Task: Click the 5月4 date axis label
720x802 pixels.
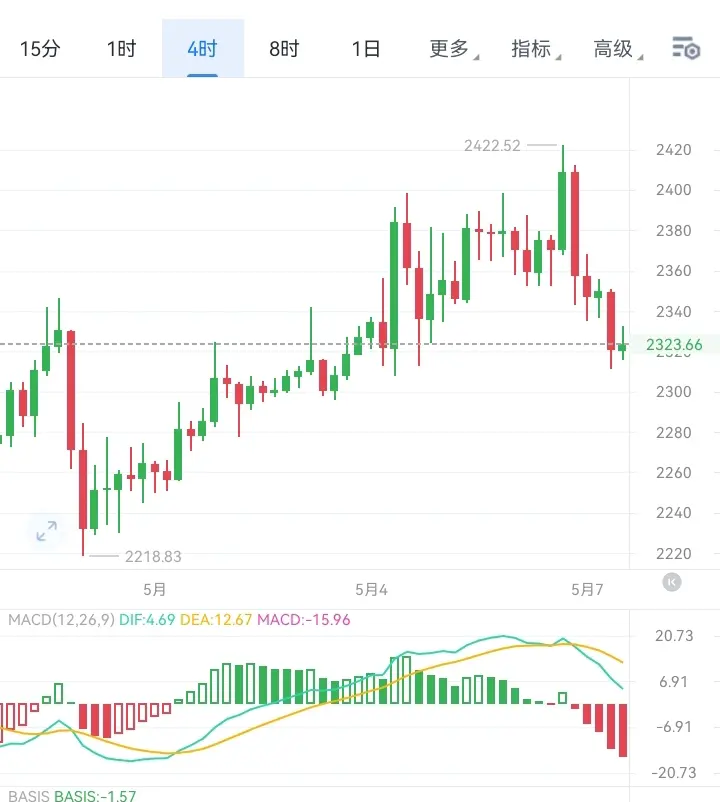Action: coord(371,590)
